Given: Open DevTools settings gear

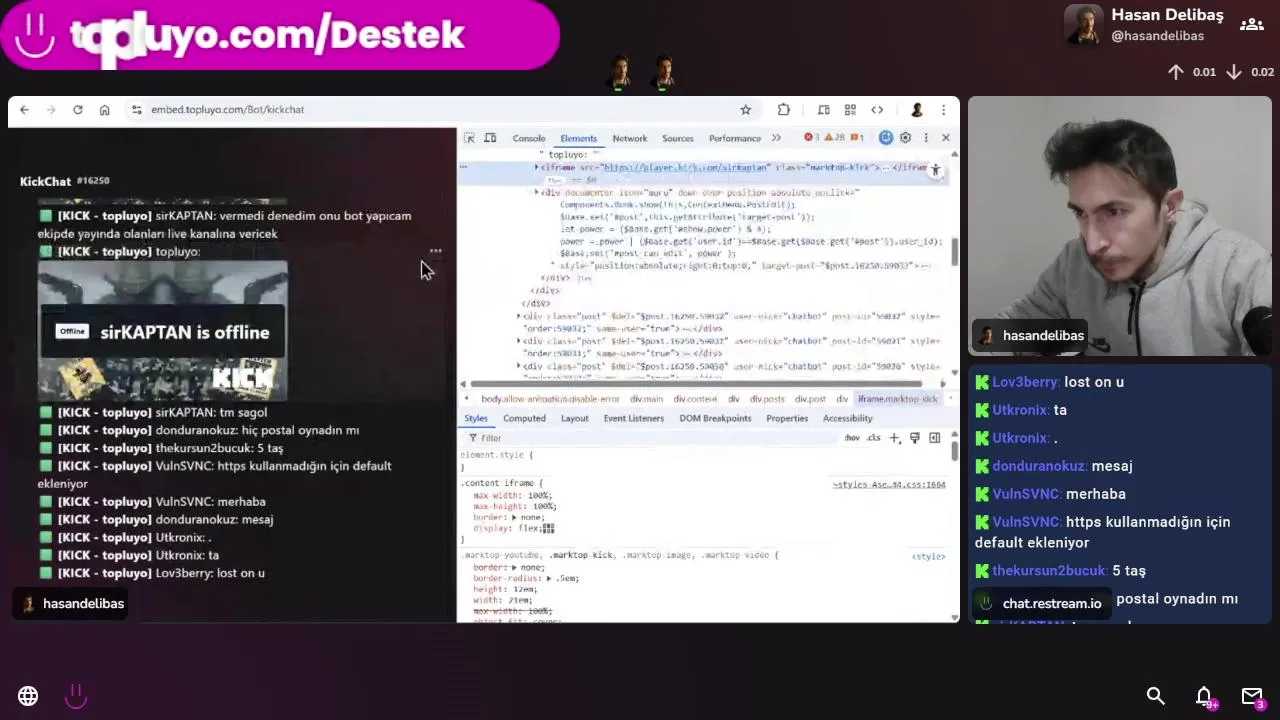Looking at the screenshot, I should pyautogui.click(x=905, y=138).
